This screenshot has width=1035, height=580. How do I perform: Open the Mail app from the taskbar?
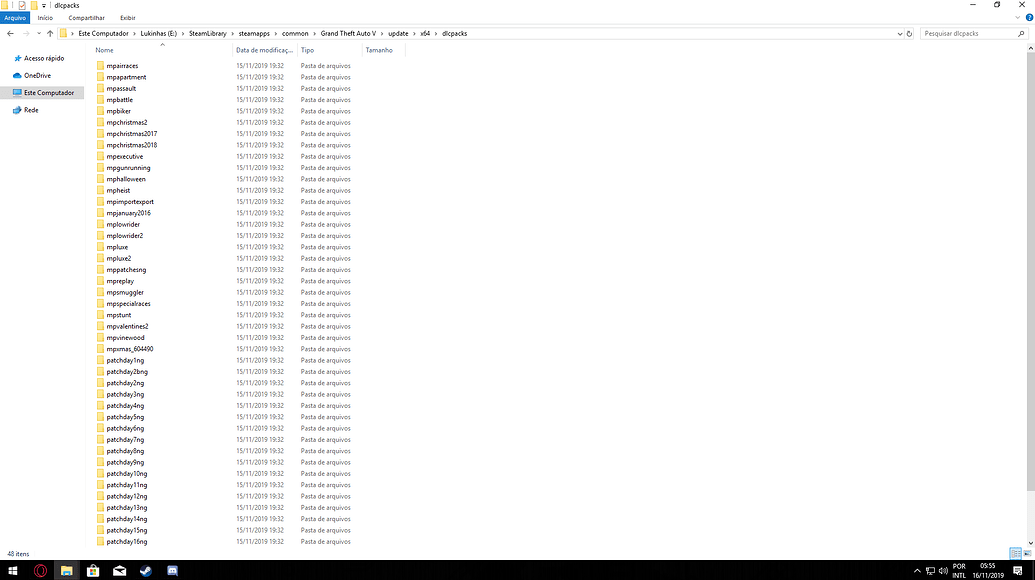point(120,570)
